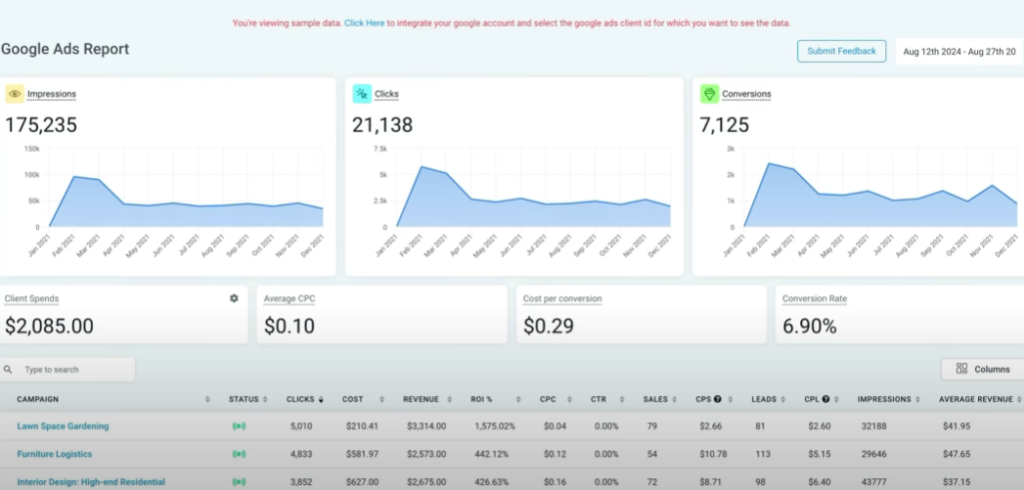Click the 1,575.02% ROI cell

(x=494, y=426)
